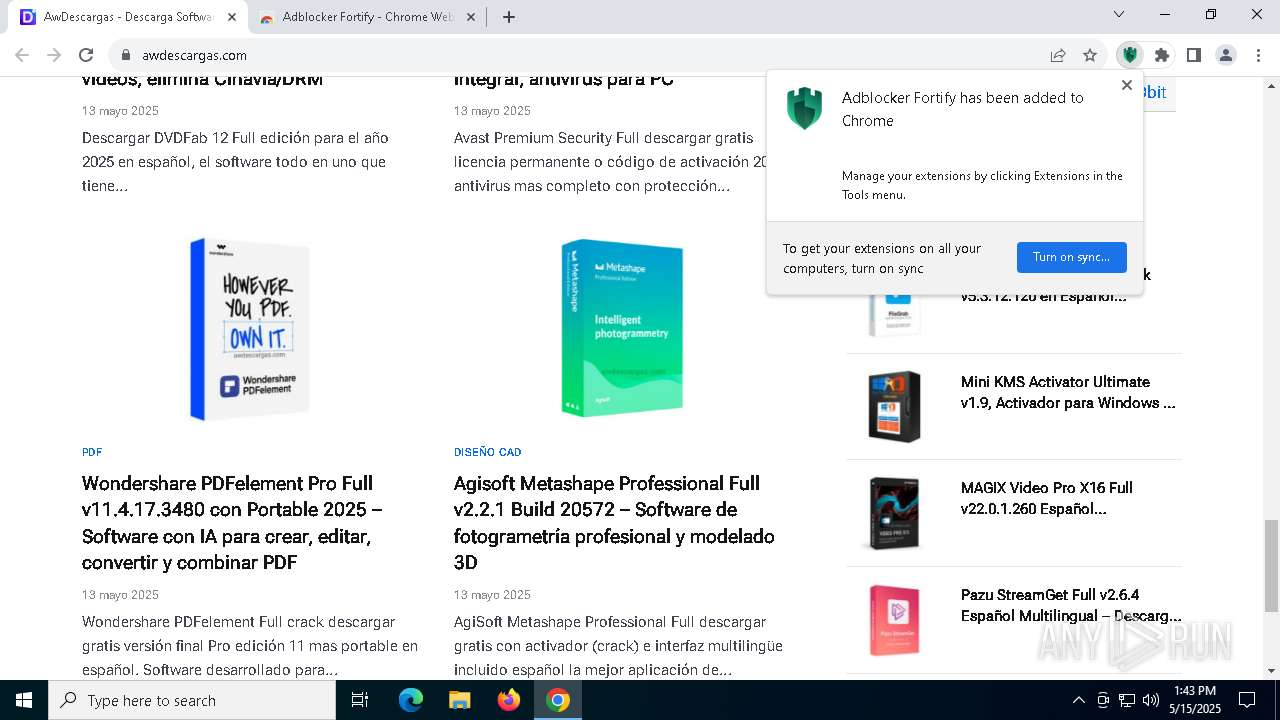Close the AwDescargas tab

click(x=232, y=17)
